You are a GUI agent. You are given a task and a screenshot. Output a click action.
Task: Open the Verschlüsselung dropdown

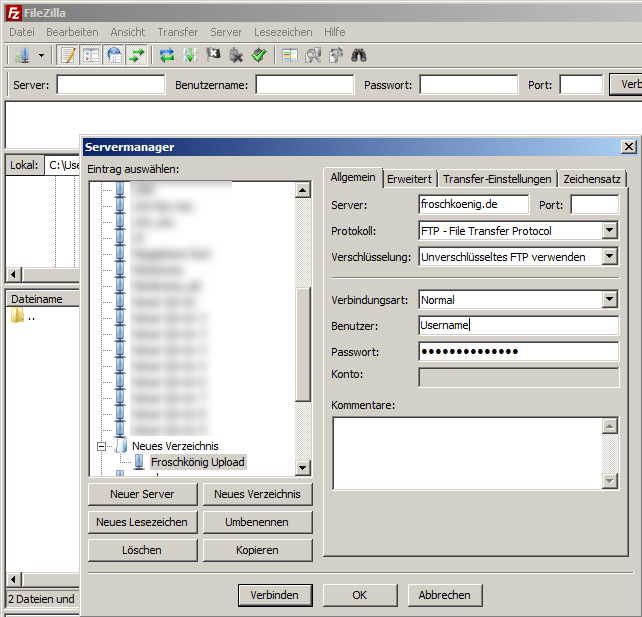(x=609, y=257)
